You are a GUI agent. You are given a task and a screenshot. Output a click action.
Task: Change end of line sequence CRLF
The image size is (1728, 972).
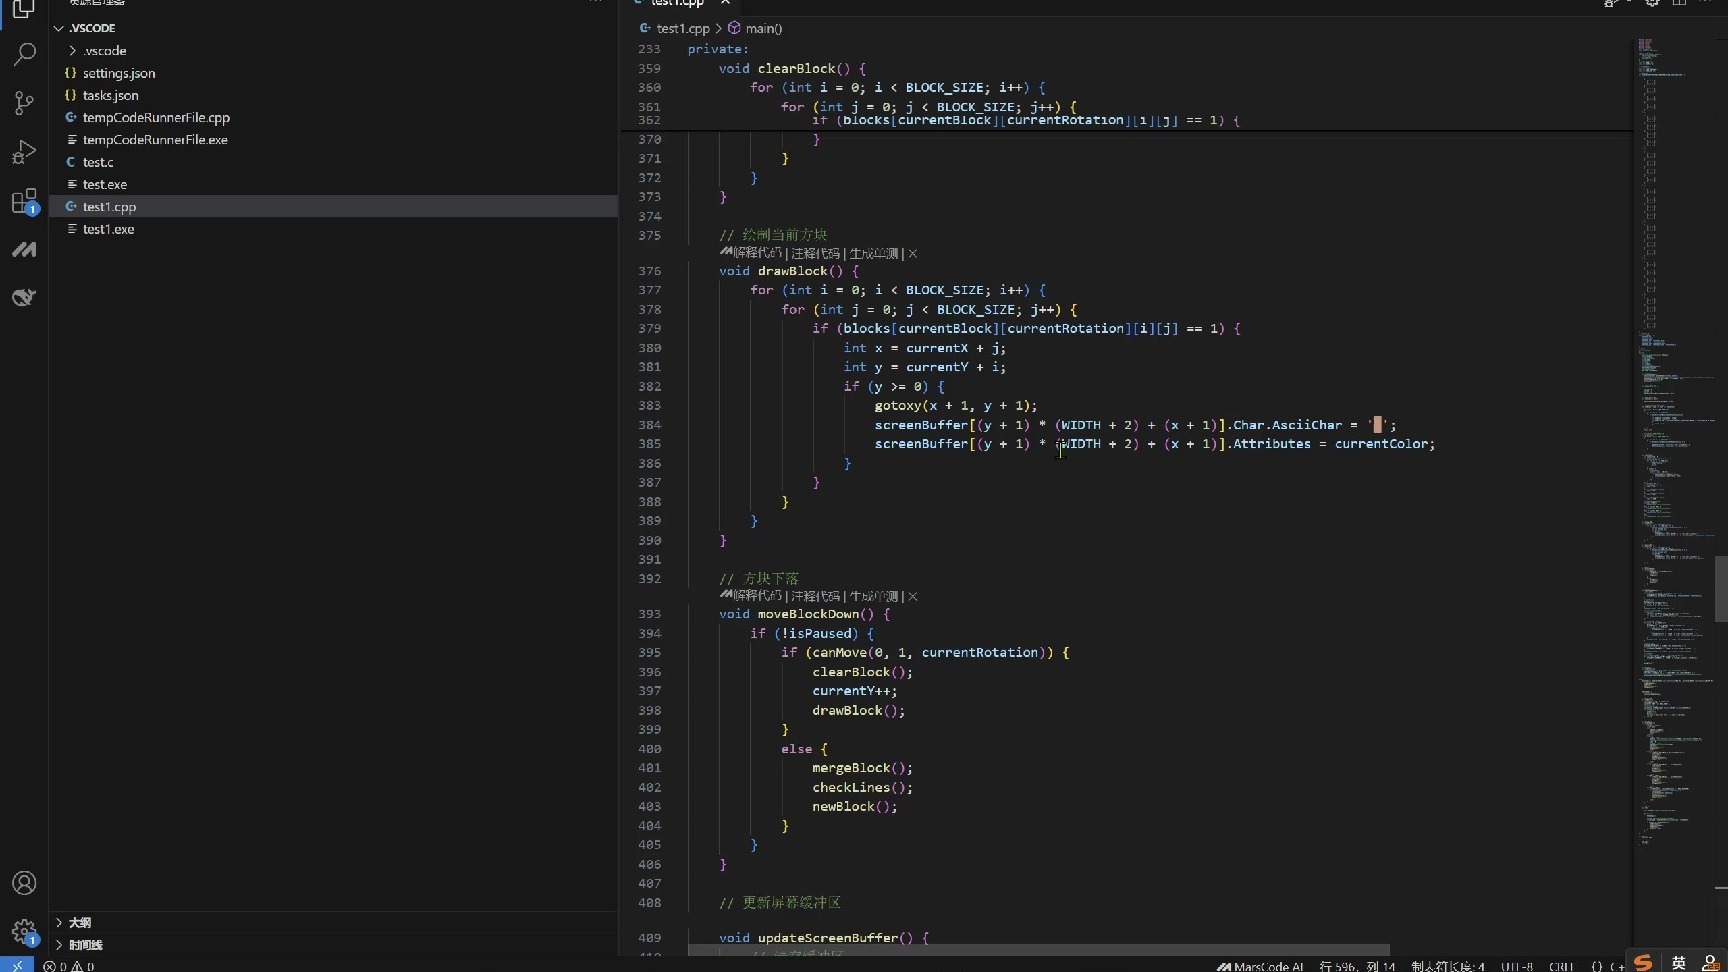[1561, 966]
